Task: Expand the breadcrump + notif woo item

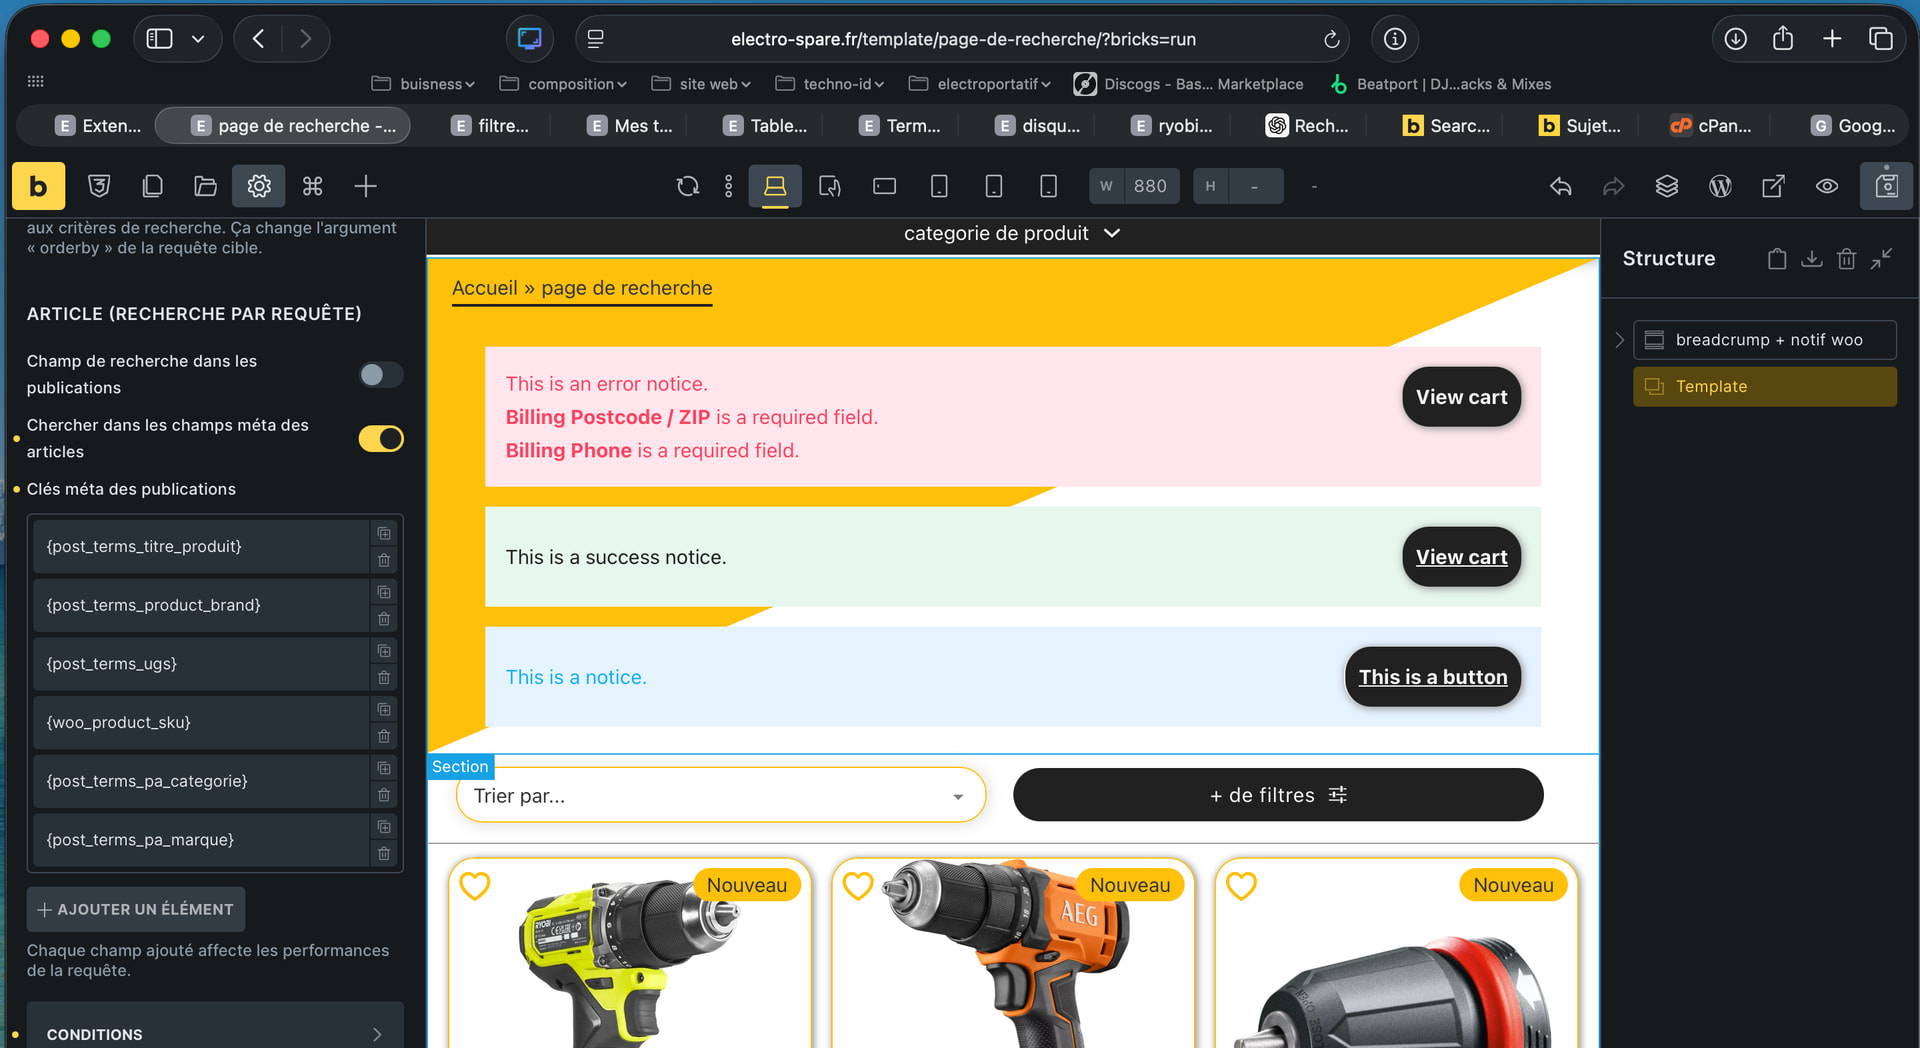Action: [x=1619, y=340]
